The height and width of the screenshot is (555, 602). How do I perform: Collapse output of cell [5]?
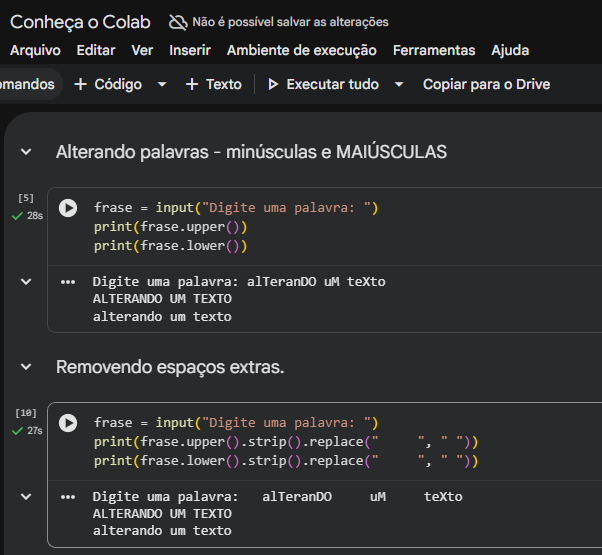(x=26, y=282)
